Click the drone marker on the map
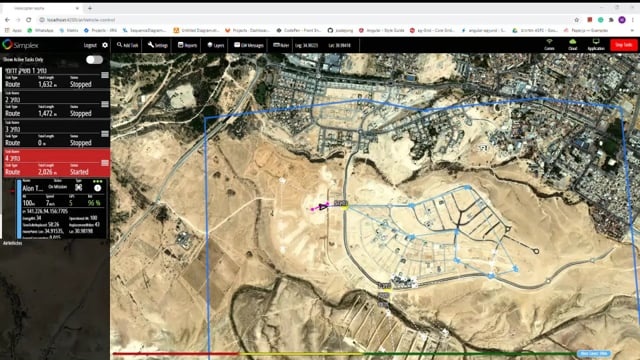640x360 pixels. (323, 207)
